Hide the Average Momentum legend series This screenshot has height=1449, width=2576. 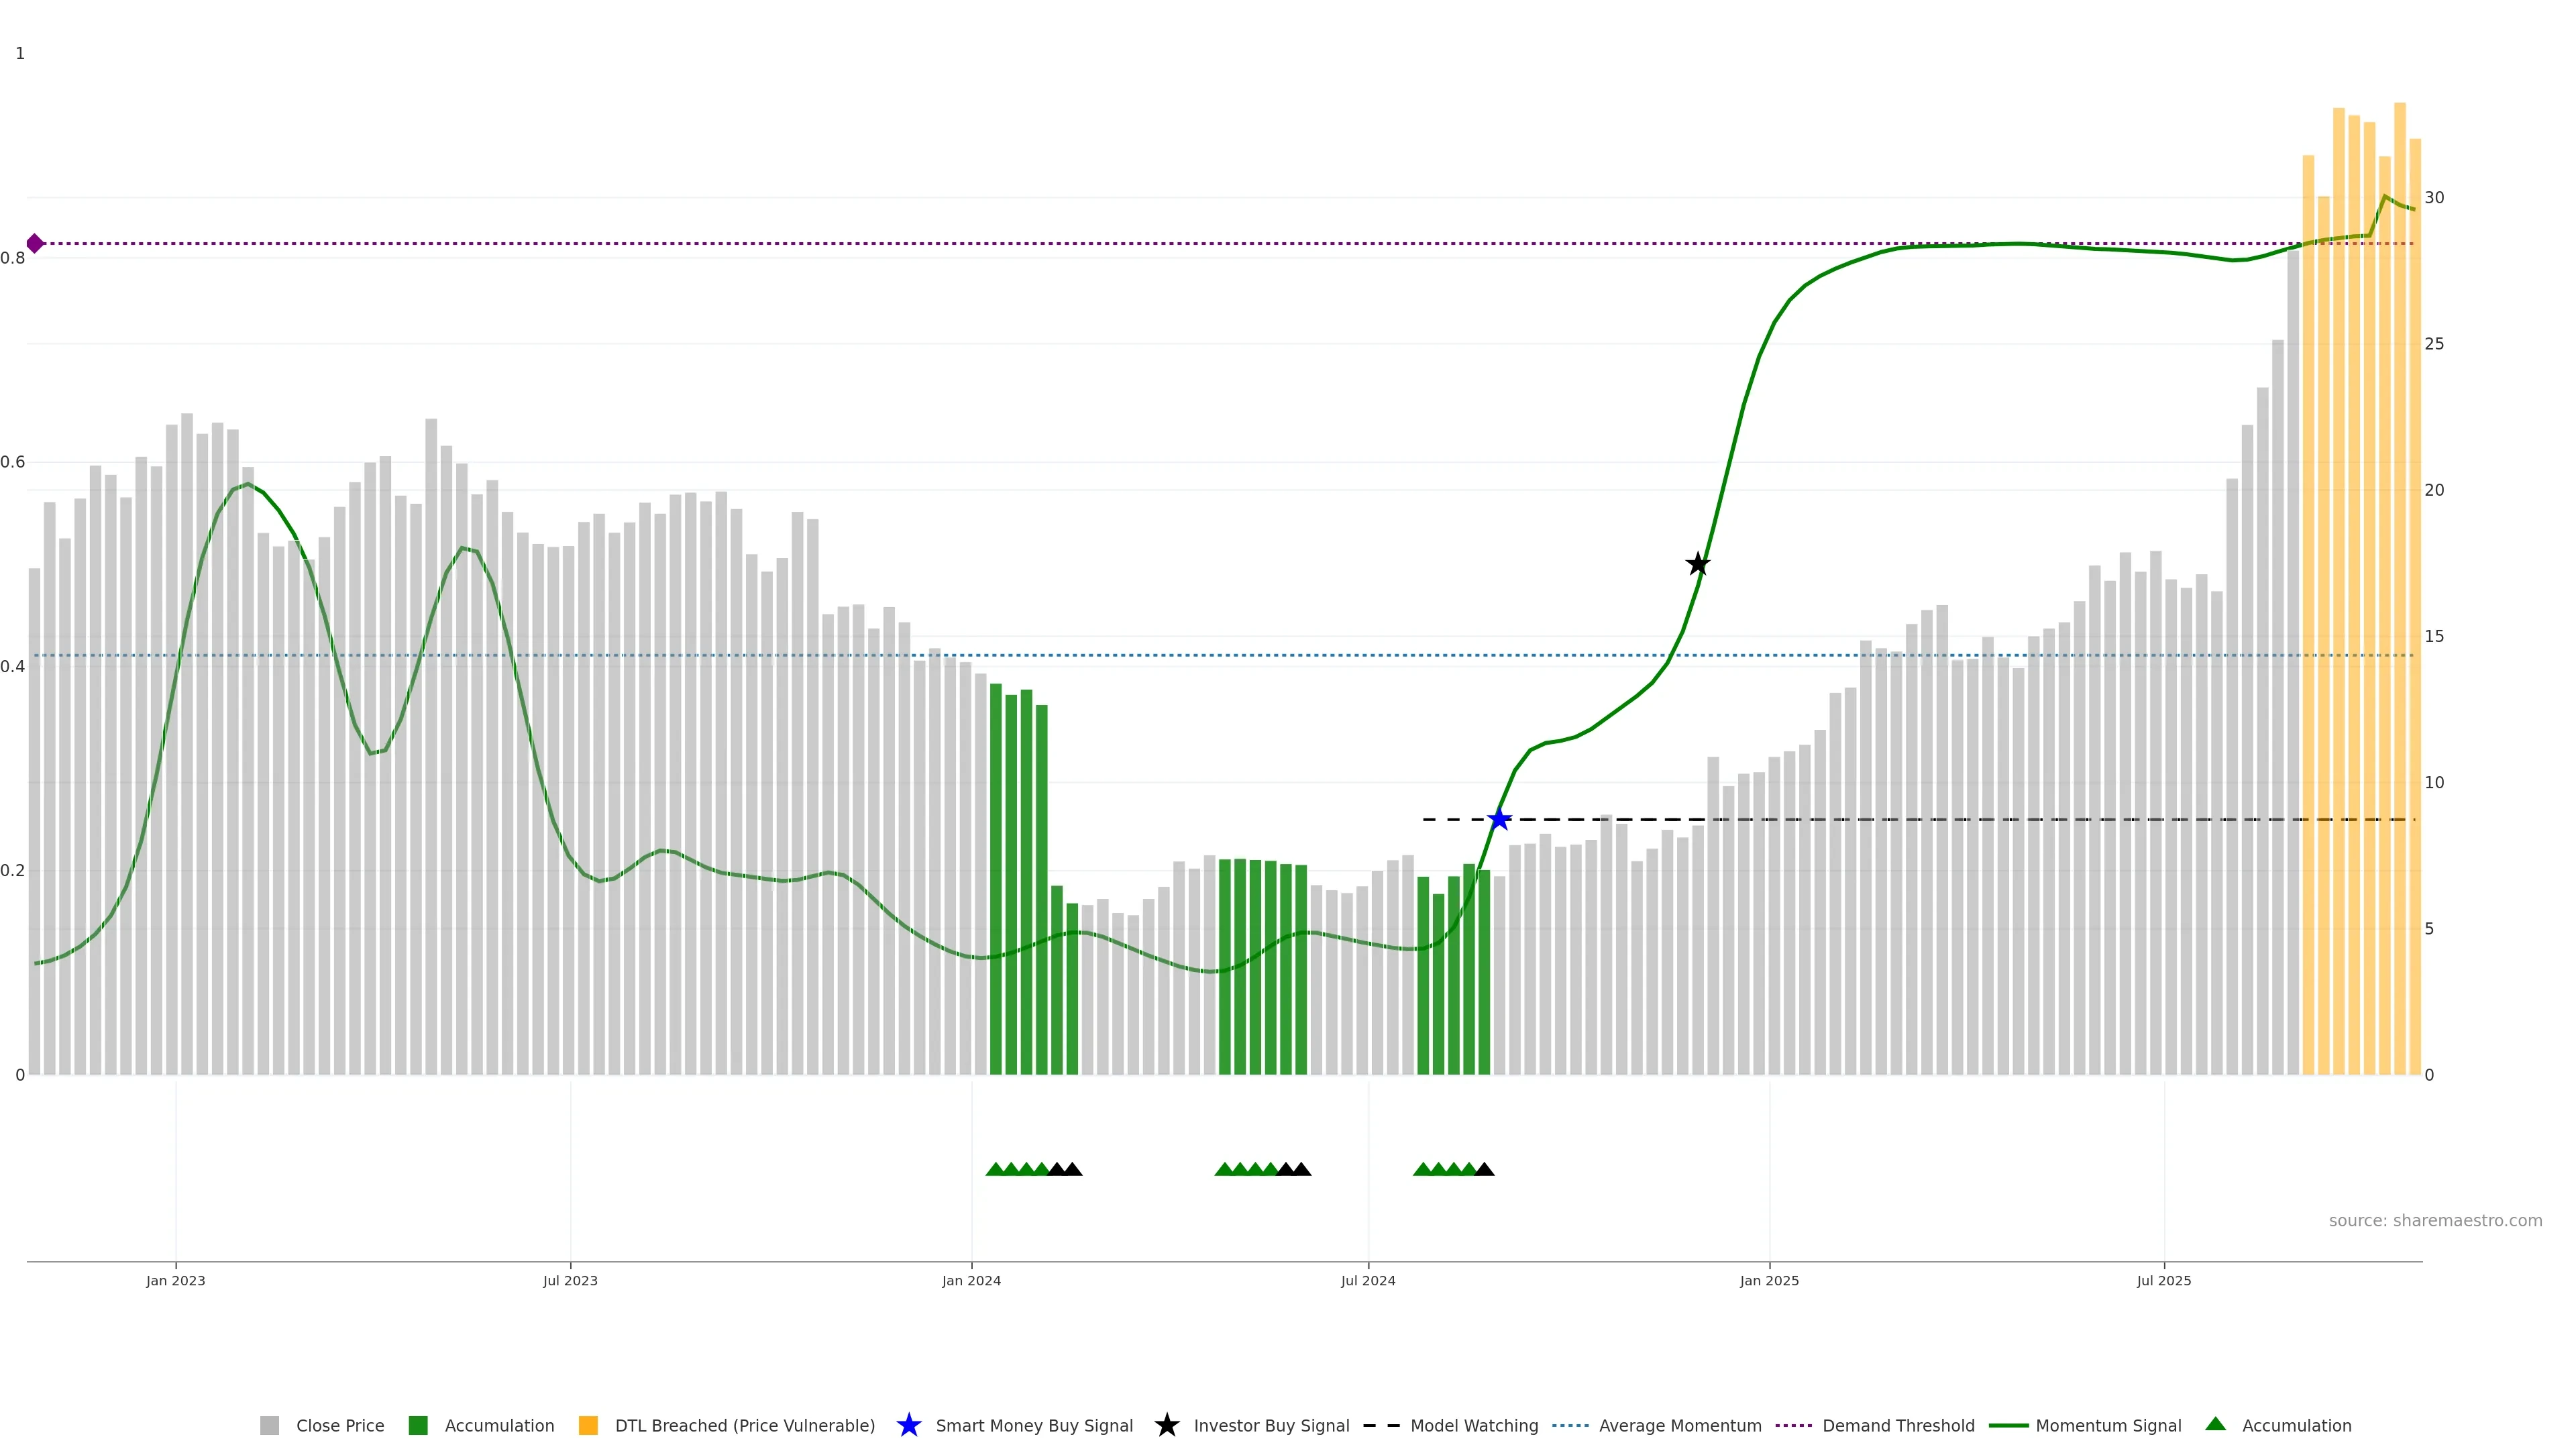pos(1679,1426)
